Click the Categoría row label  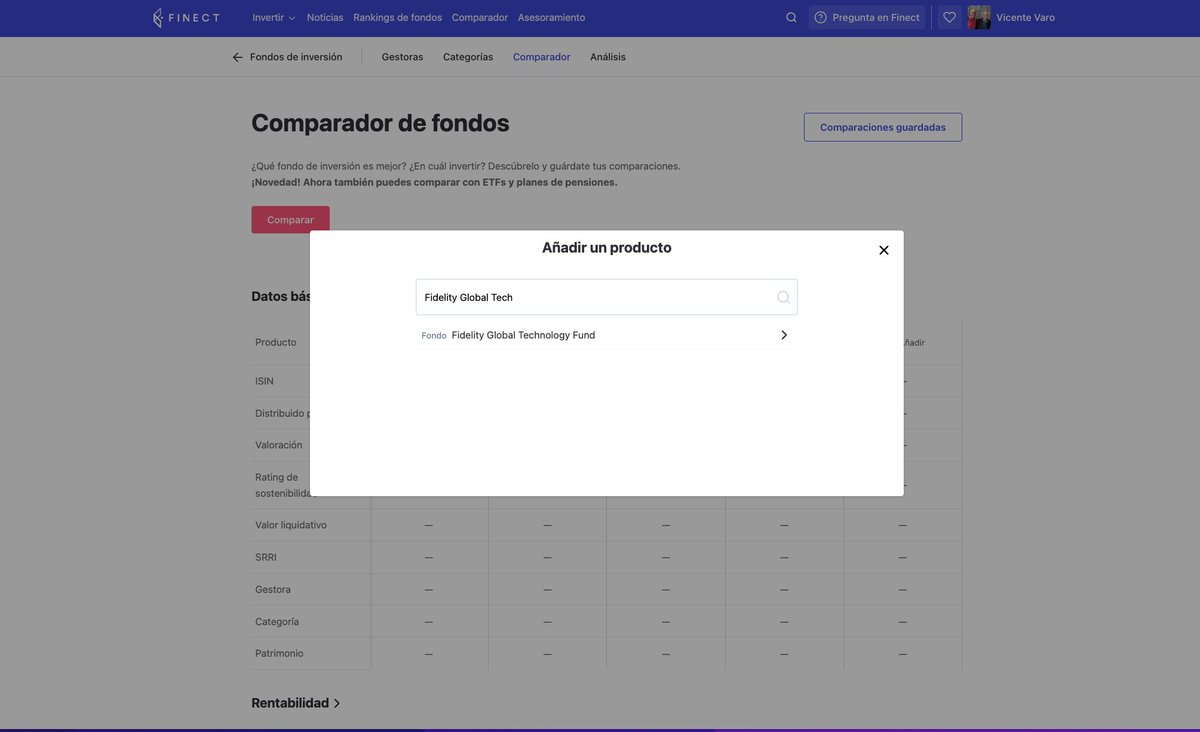click(x=277, y=621)
